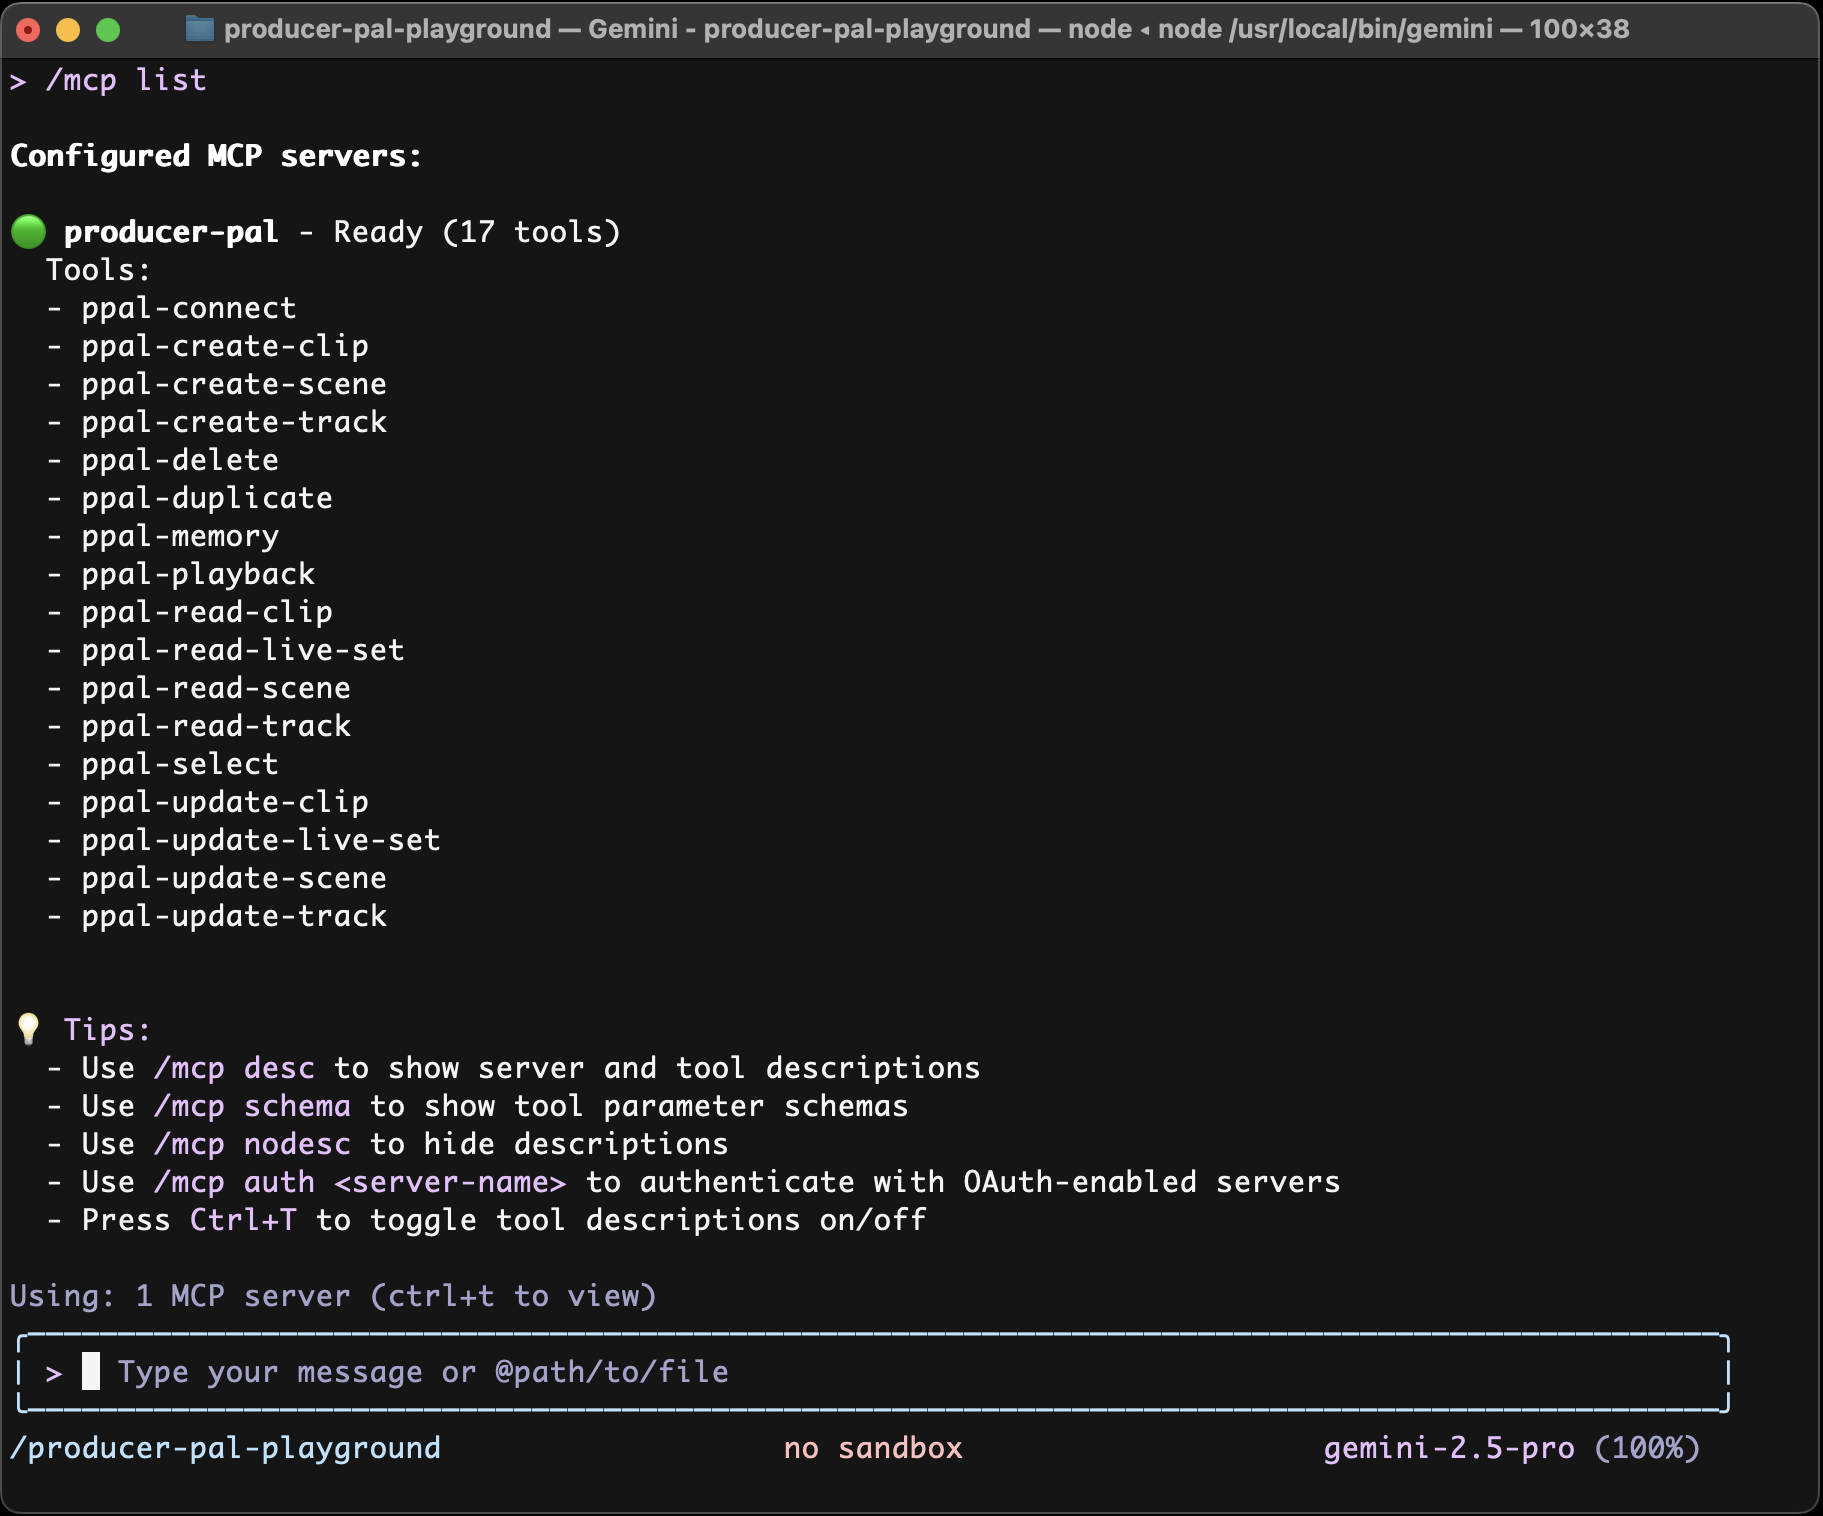This screenshot has height=1516, width=1823.
Task: Click the folder icon in the title bar
Action: [x=199, y=29]
